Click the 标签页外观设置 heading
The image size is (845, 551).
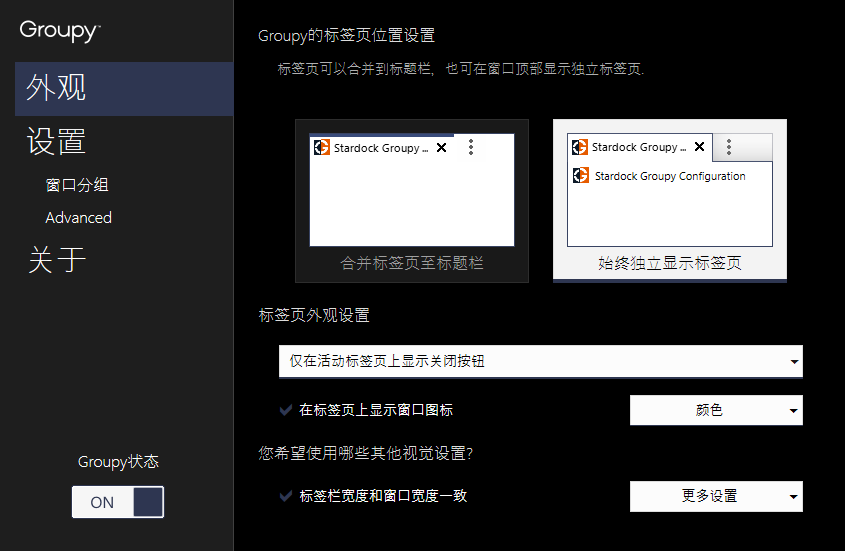314,315
